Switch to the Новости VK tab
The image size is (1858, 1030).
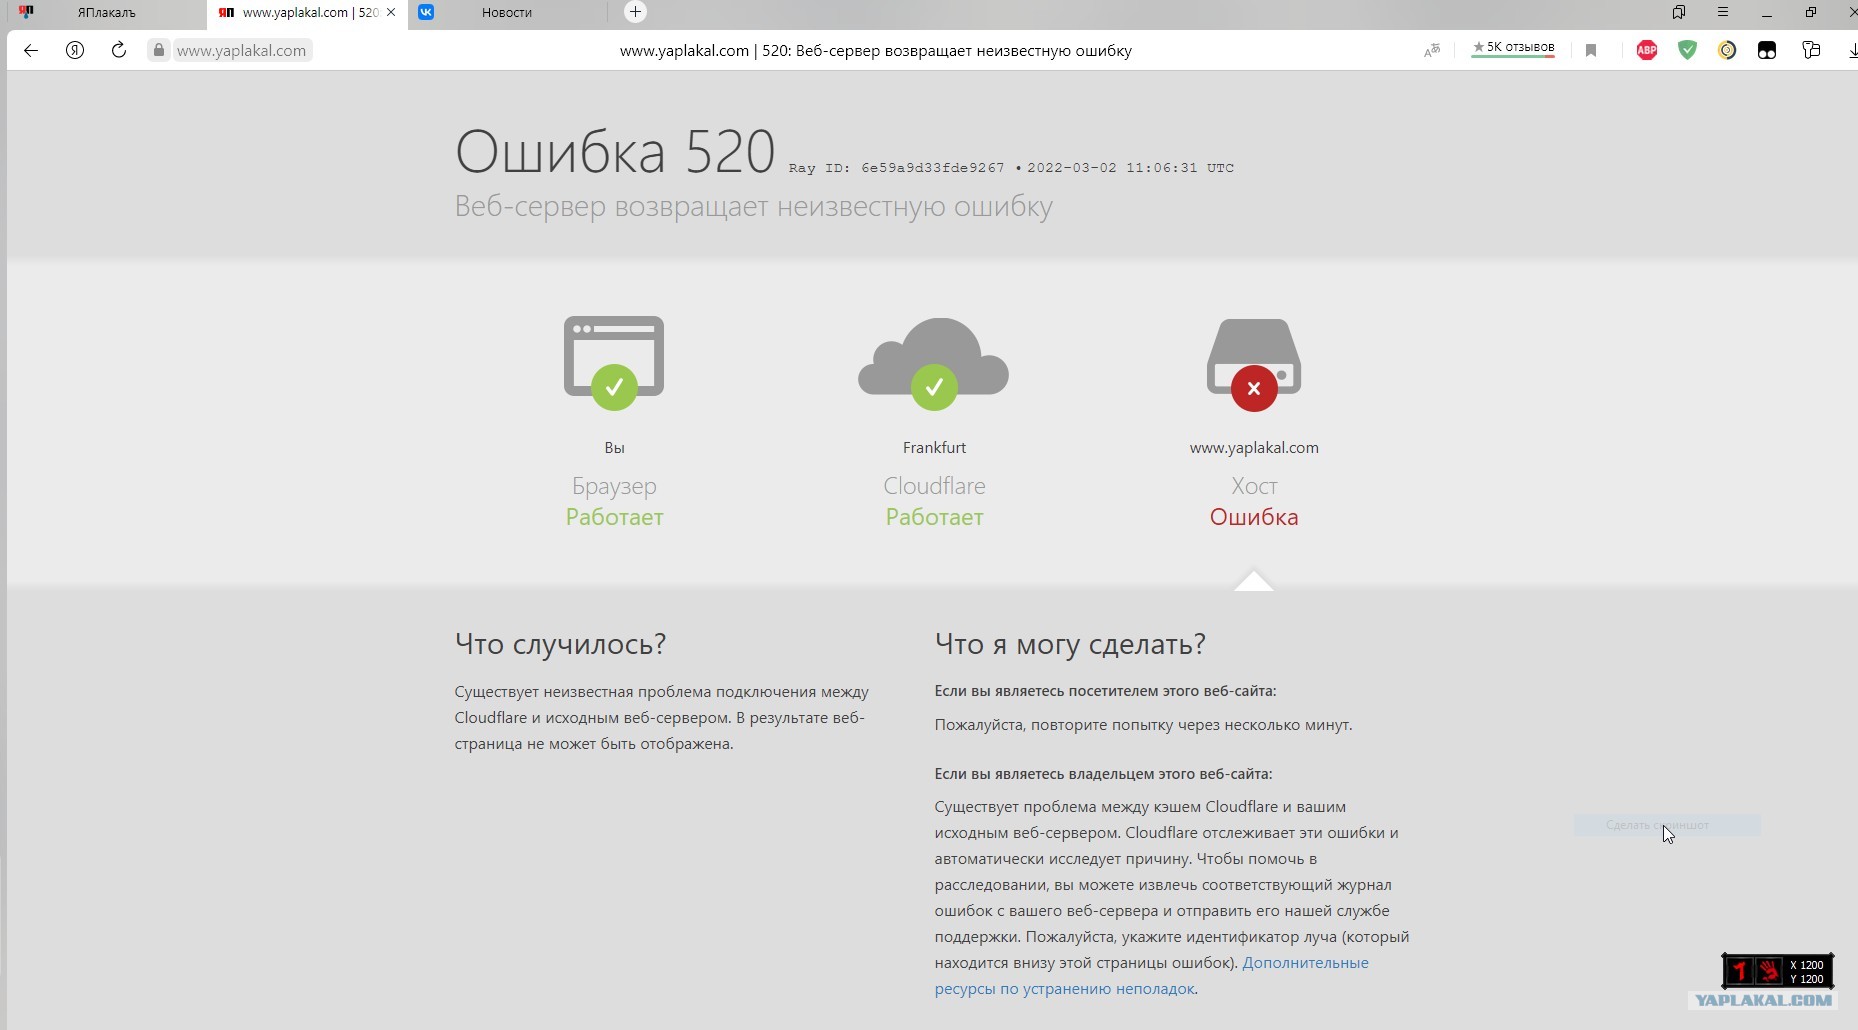(x=506, y=13)
